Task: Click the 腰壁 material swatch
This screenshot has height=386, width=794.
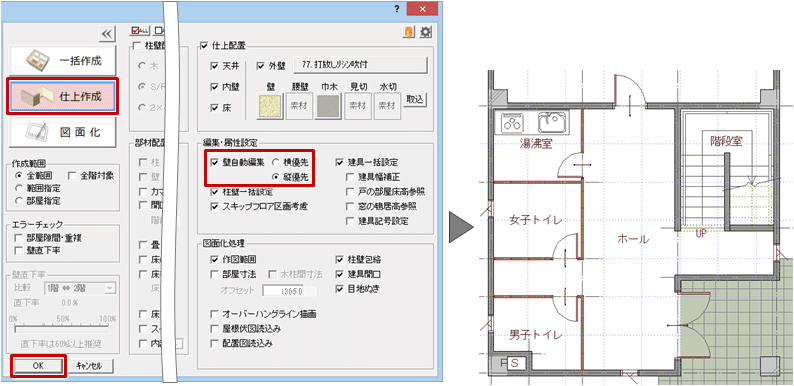Action: (x=299, y=105)
